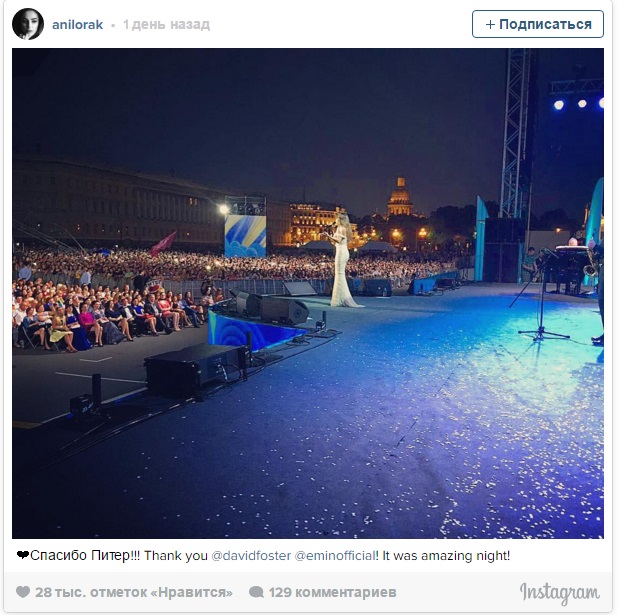Screen dimensions: 619x615
Task: Open the concert stage photo
Action: (x=308, y=293)
